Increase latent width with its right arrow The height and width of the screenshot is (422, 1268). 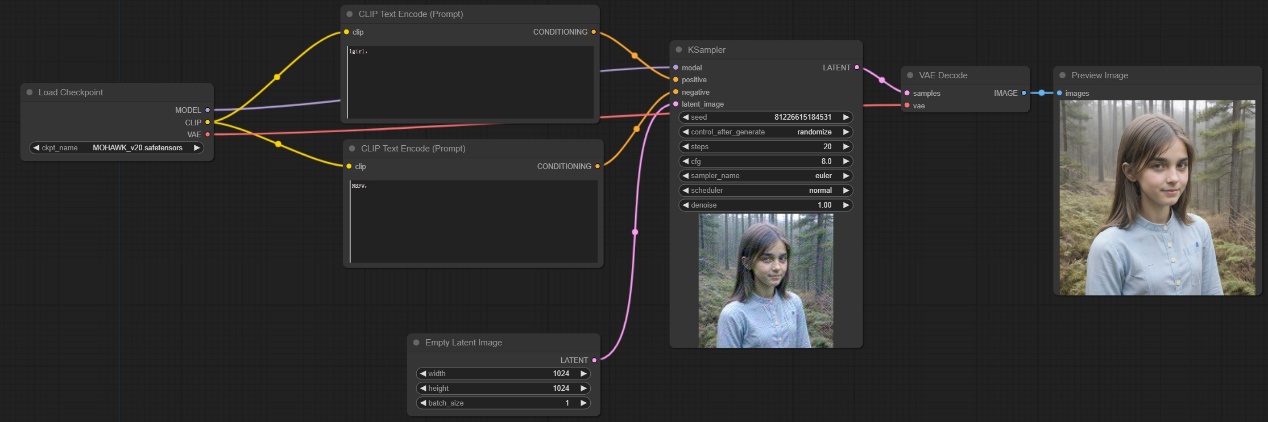583,373
